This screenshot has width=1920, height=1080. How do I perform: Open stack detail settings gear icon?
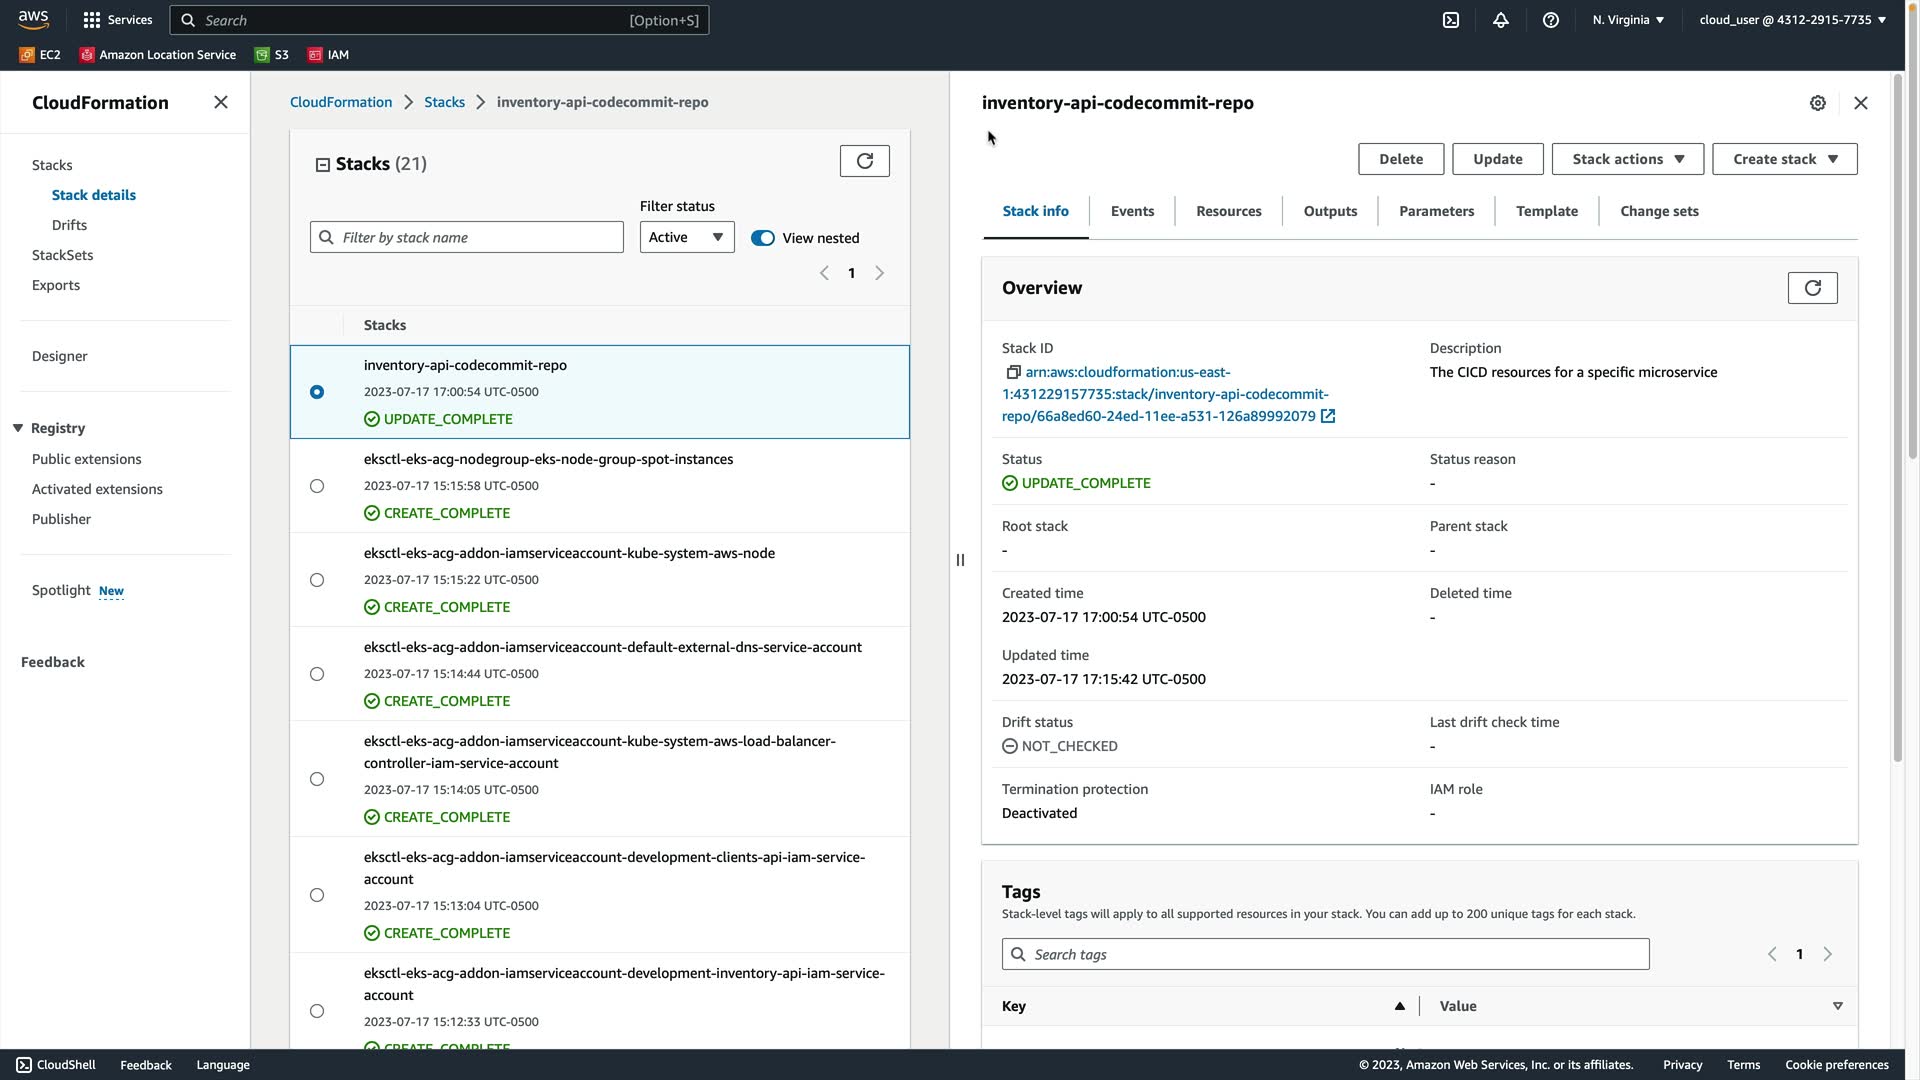coord(1817,103)
